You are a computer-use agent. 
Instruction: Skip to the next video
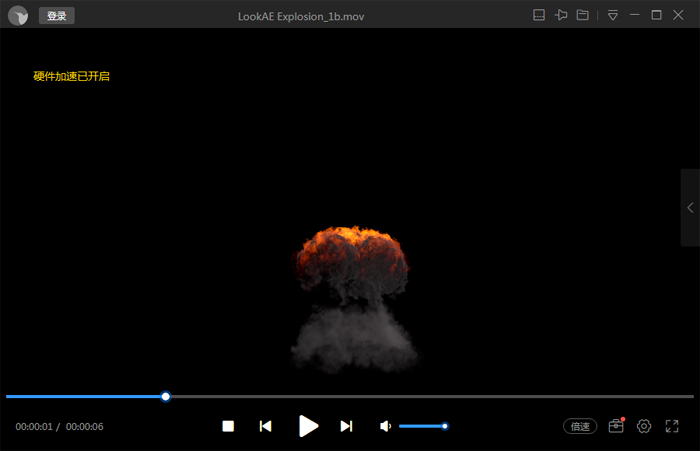pos(346,426)
